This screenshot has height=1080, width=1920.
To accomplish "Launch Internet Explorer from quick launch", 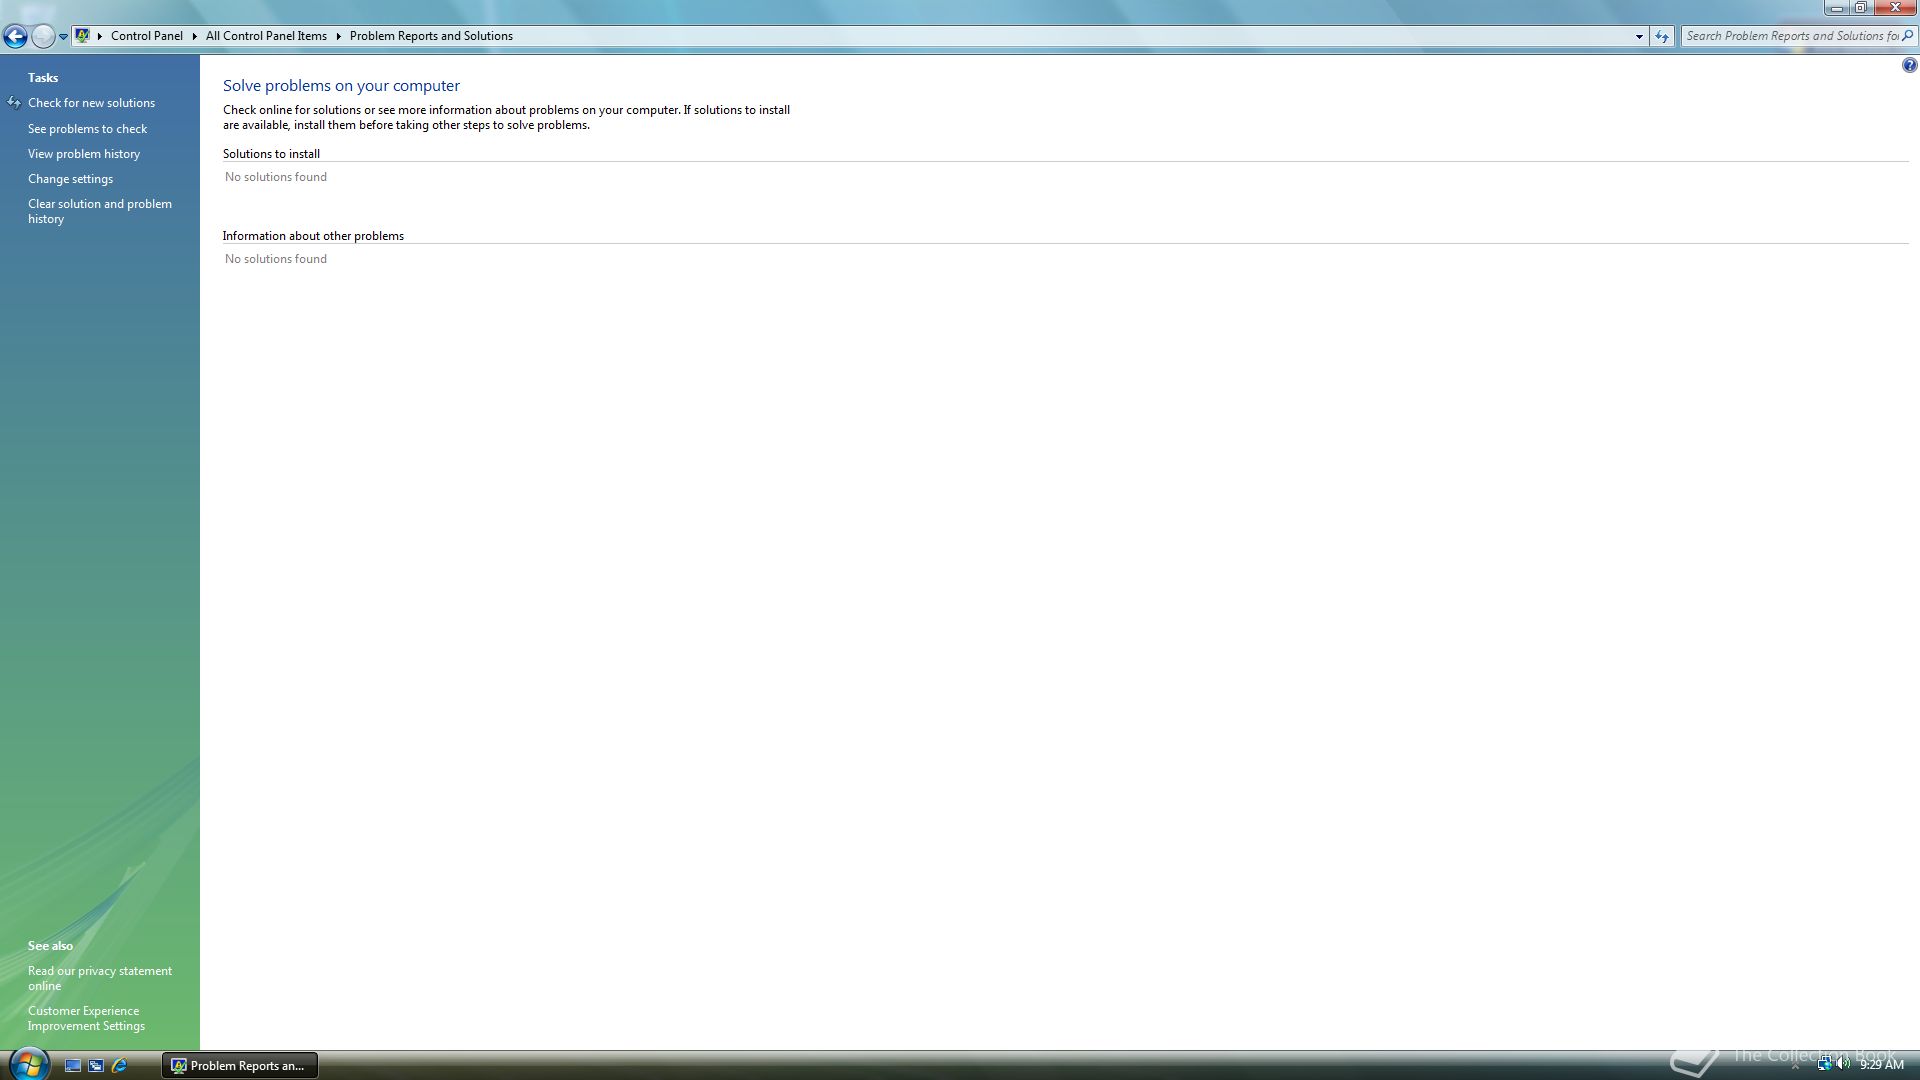I will tap(119, 1066).
